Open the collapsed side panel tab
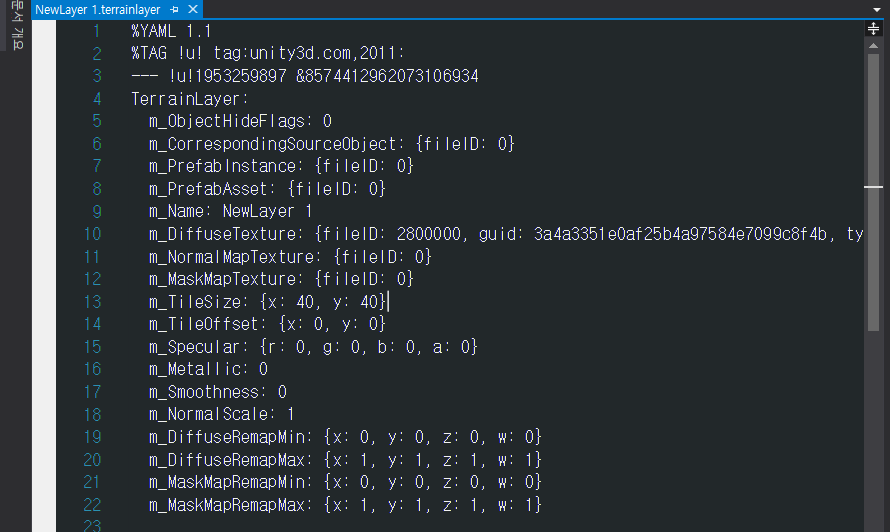890x532 pixels. point(17,26)
